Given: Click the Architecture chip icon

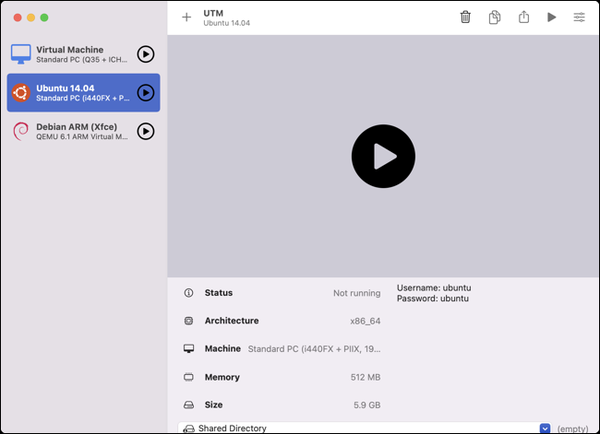Looking at the screenshot, I should click(189, 321).
